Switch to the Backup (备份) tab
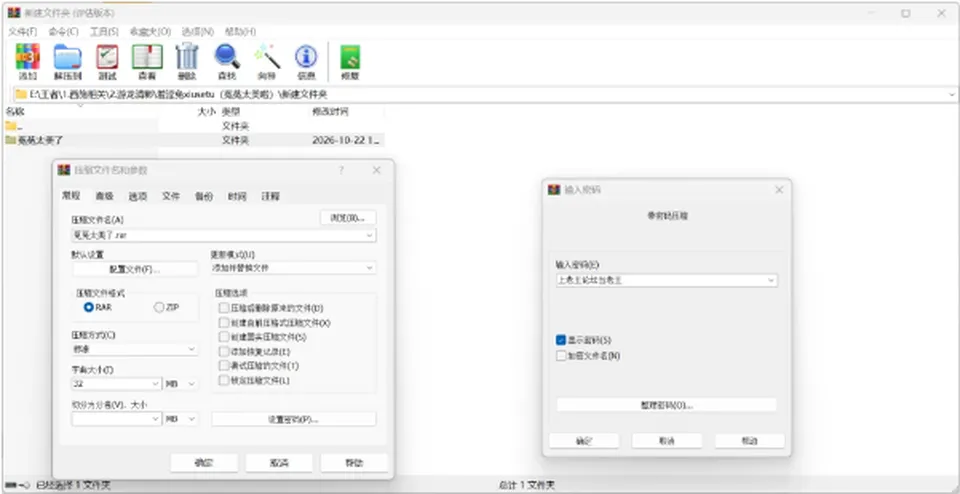Viewport: 960px width, 494px height. 204,196
